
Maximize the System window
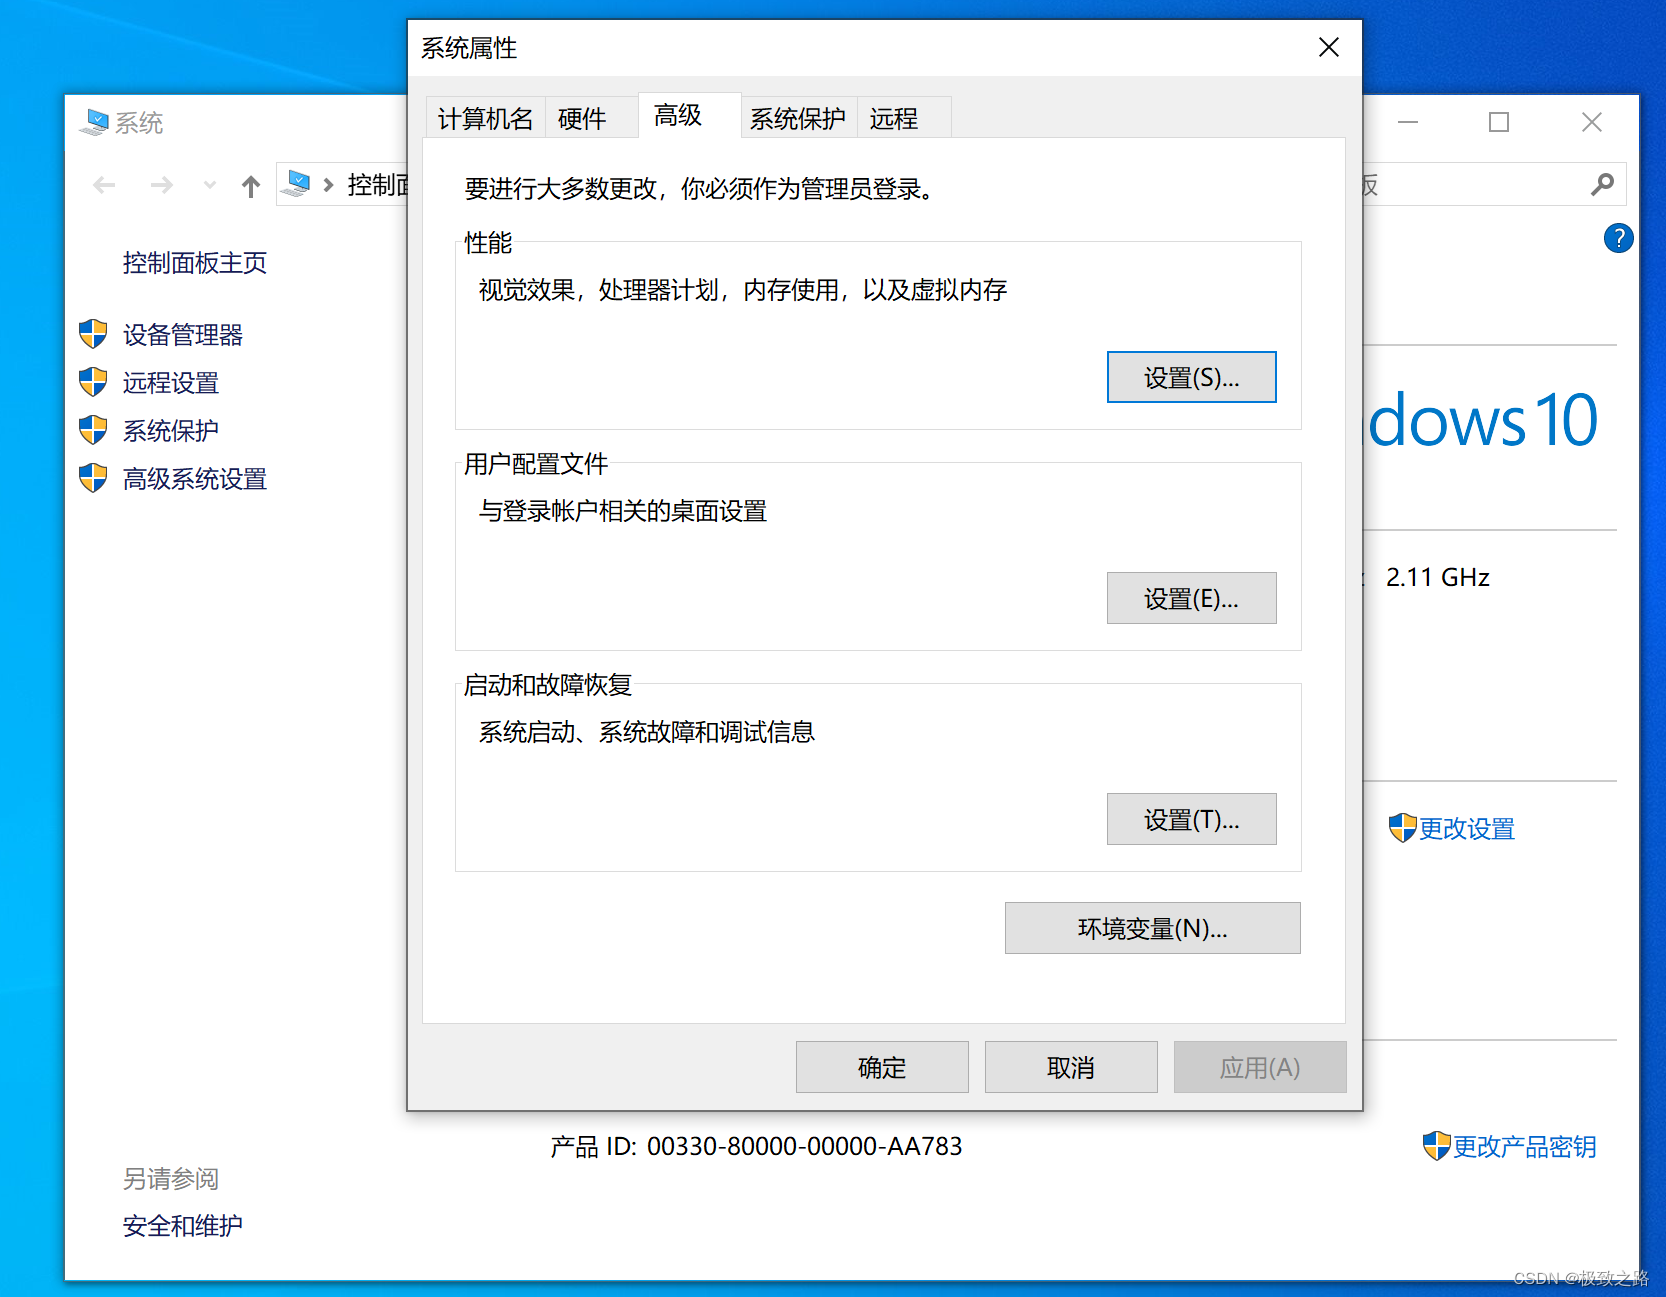point(1499,122)
